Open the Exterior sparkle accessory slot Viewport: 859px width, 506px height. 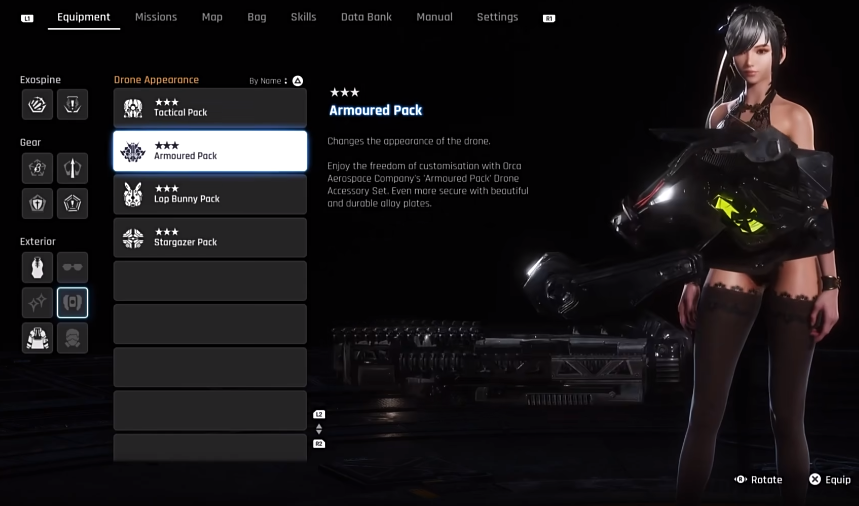click(37, 302)
